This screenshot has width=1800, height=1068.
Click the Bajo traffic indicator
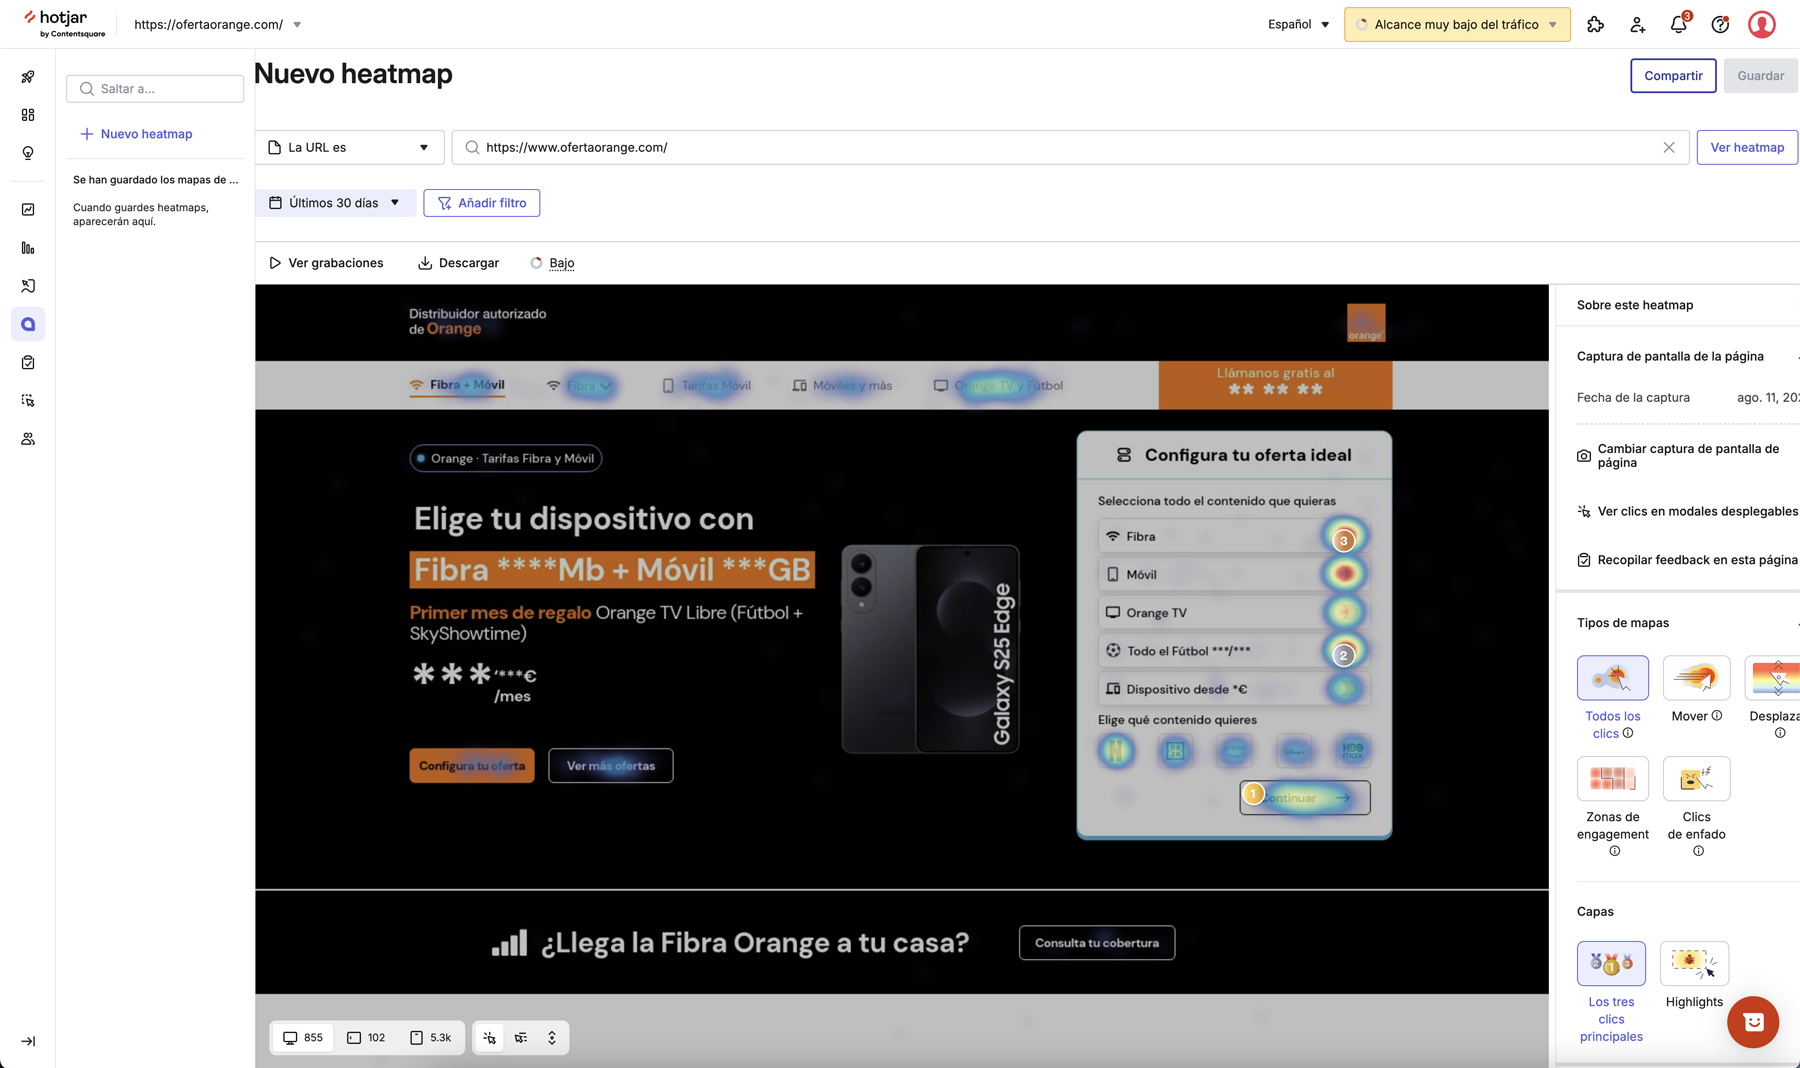pyautogui.click(x=552, y=263)
